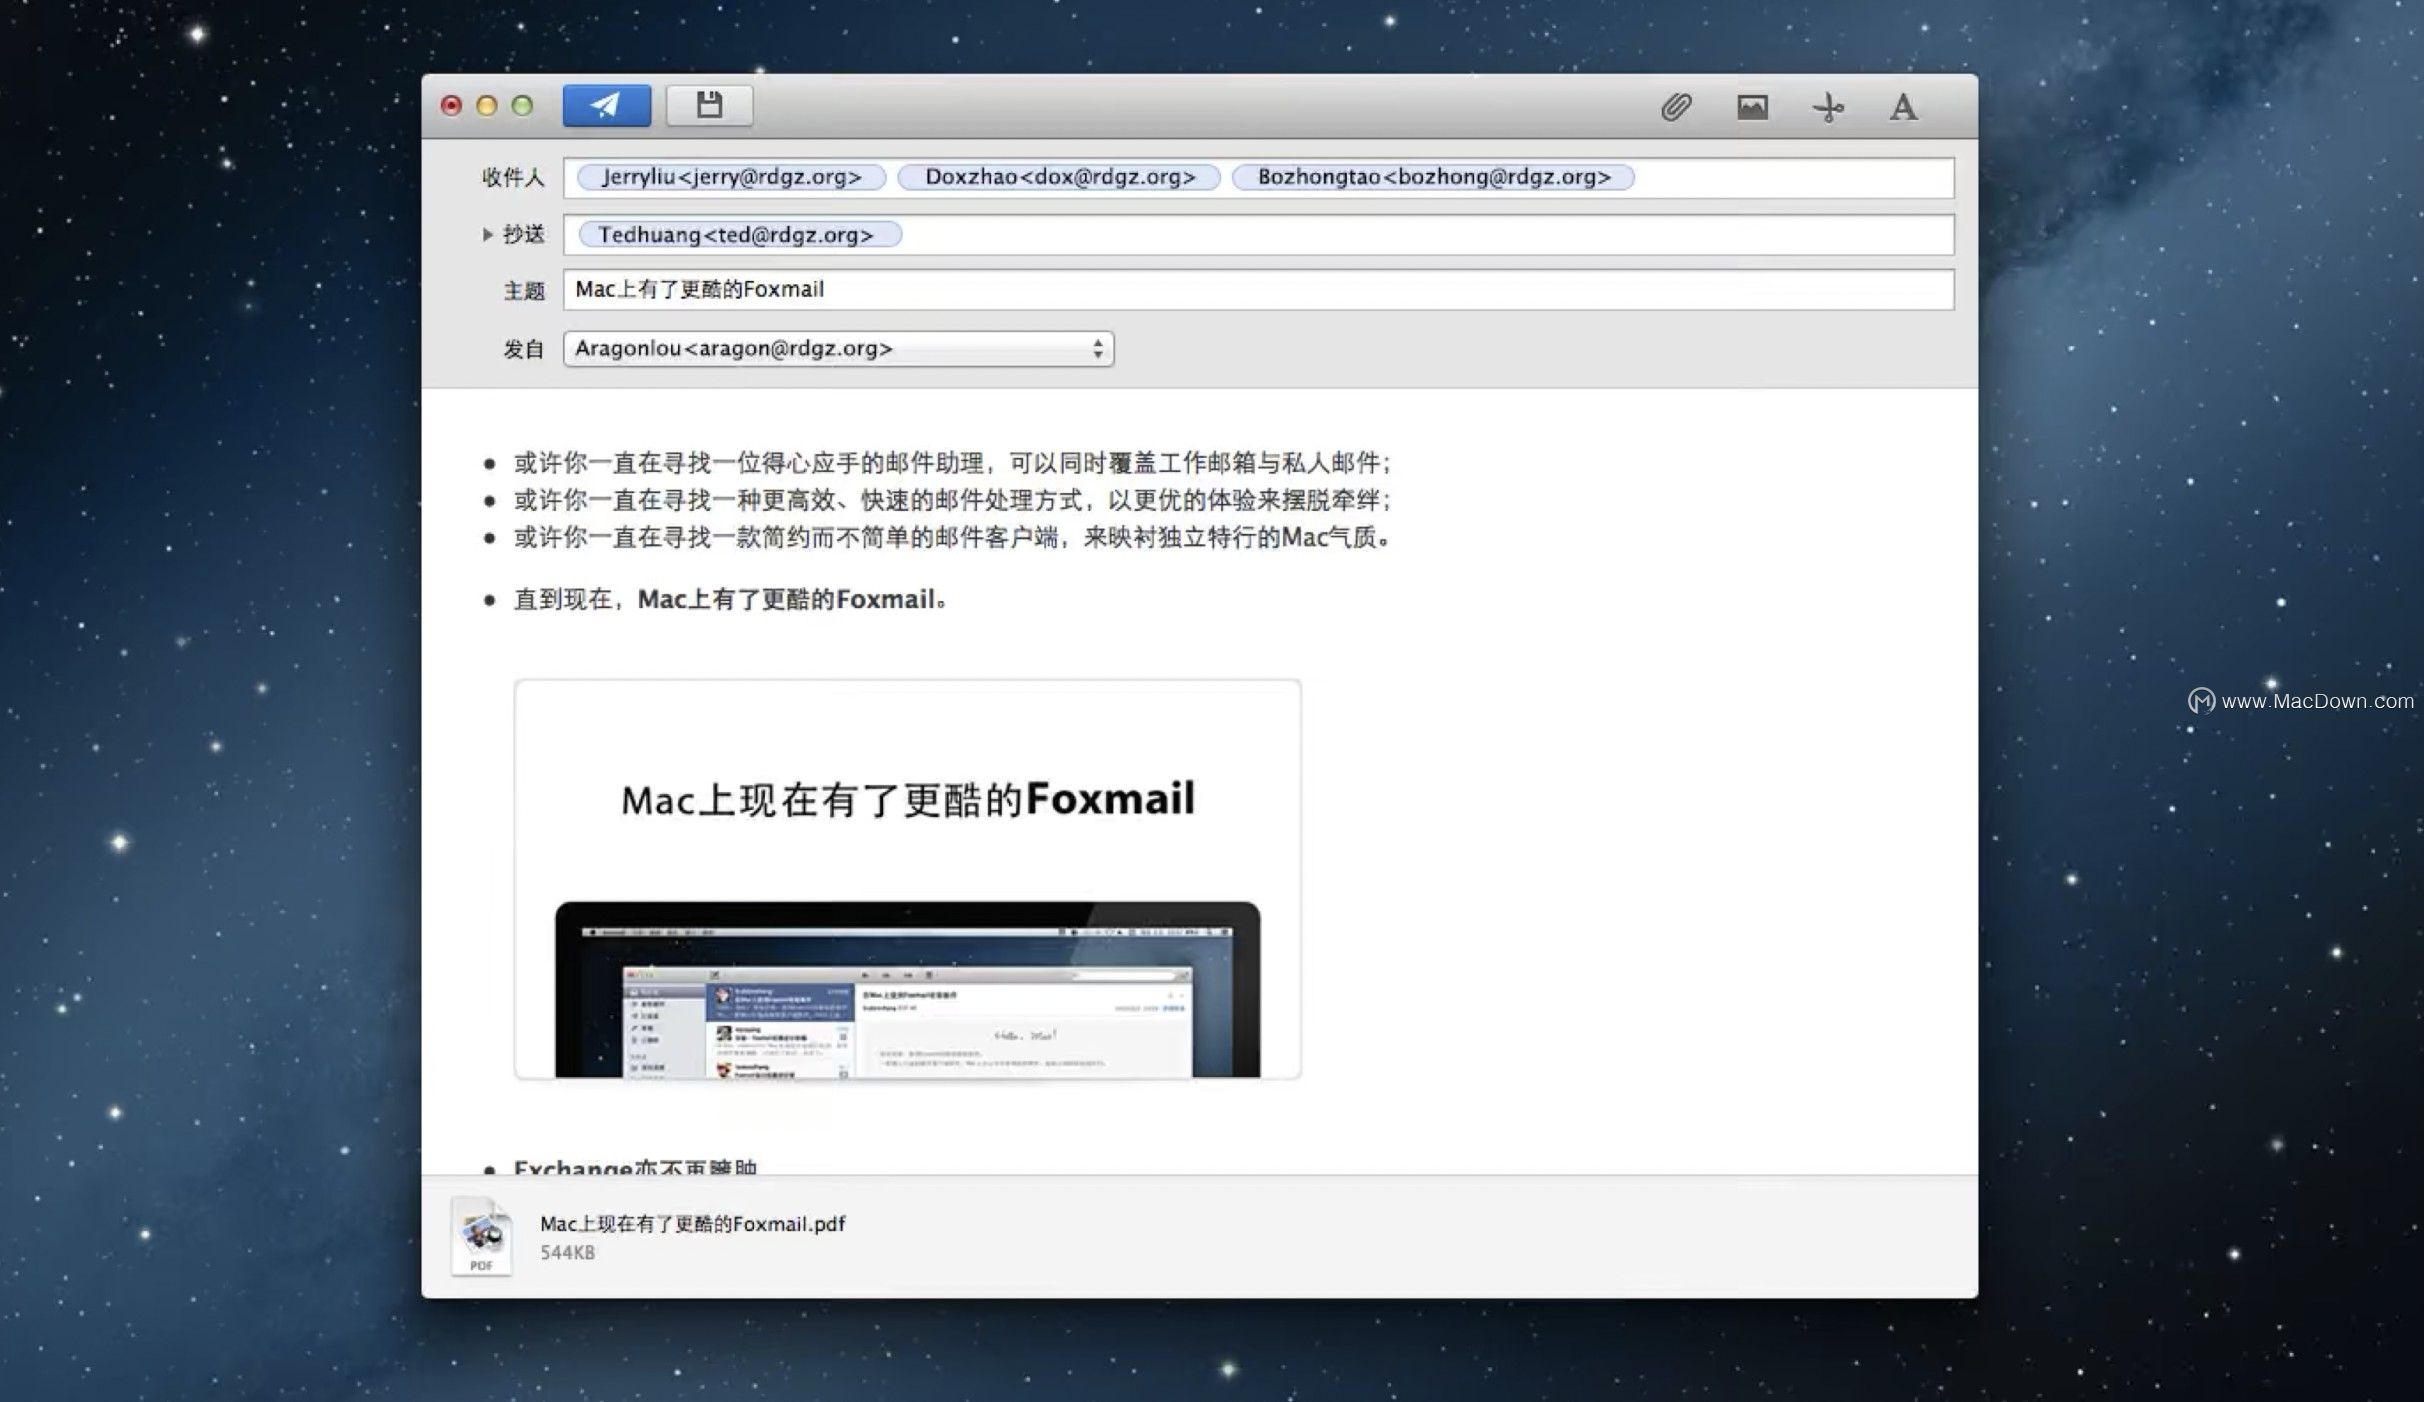Click into the 主题 subject field

1258,290
